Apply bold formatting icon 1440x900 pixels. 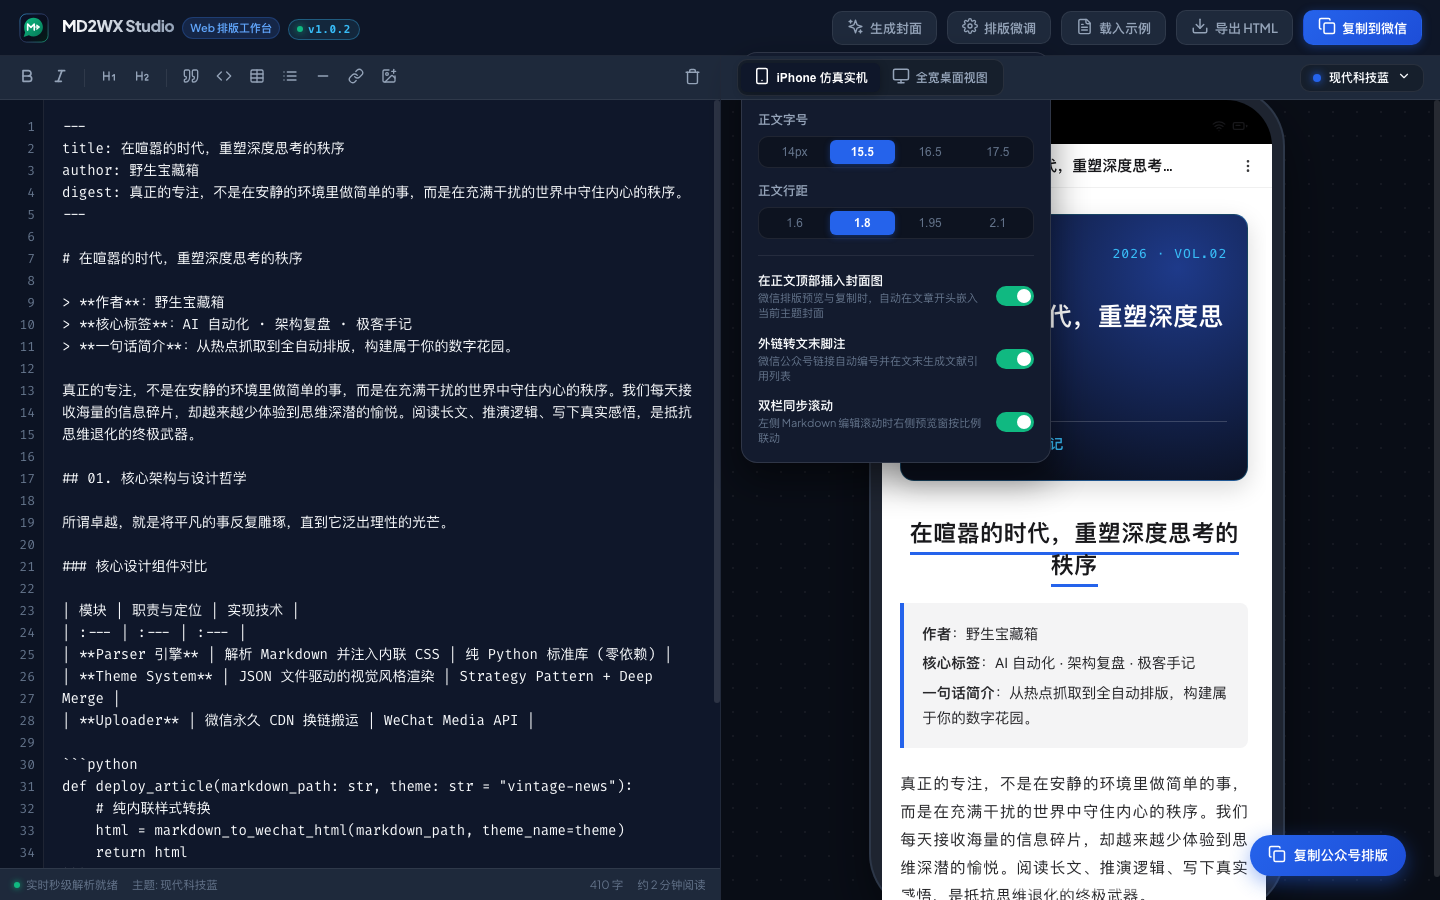click(27, 76)
